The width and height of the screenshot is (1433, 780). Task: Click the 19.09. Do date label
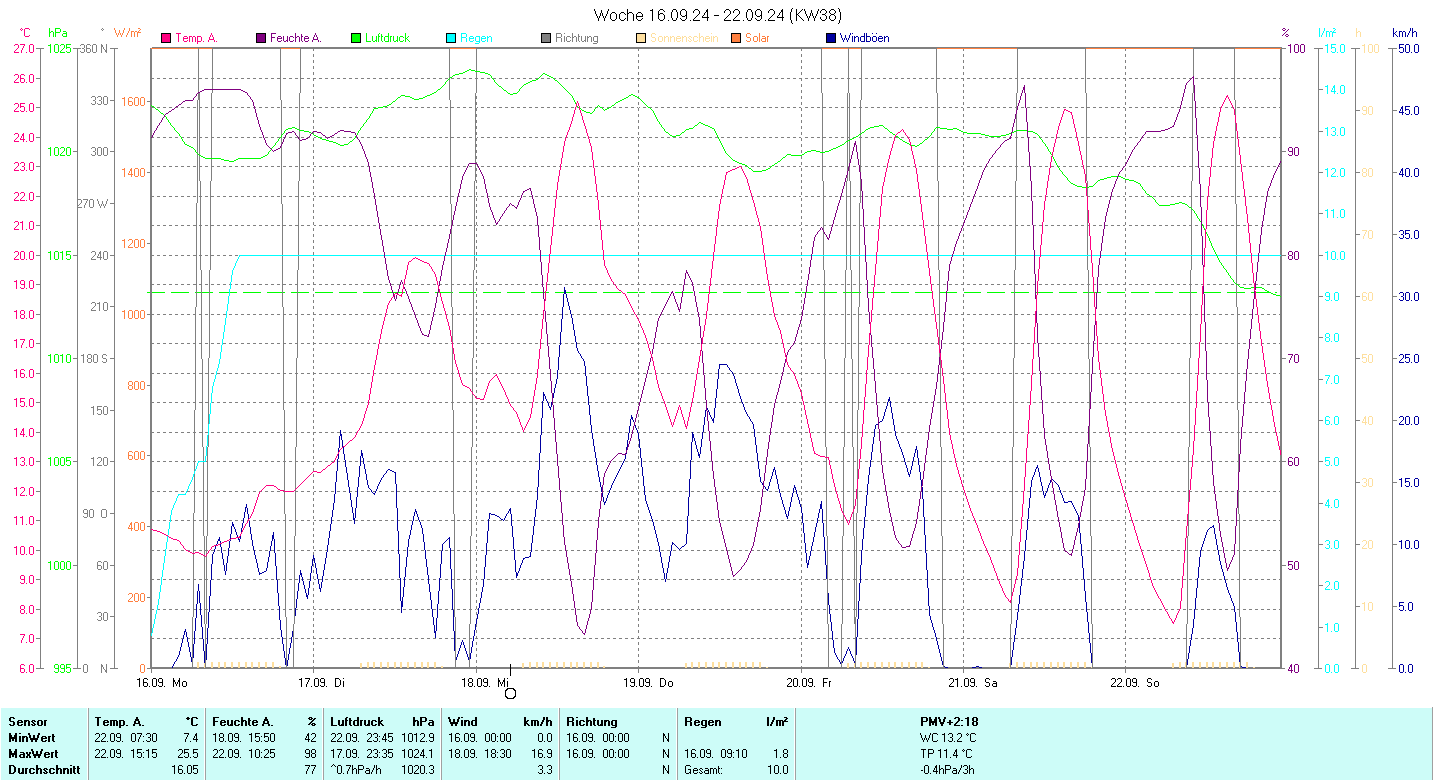(649, 683)
